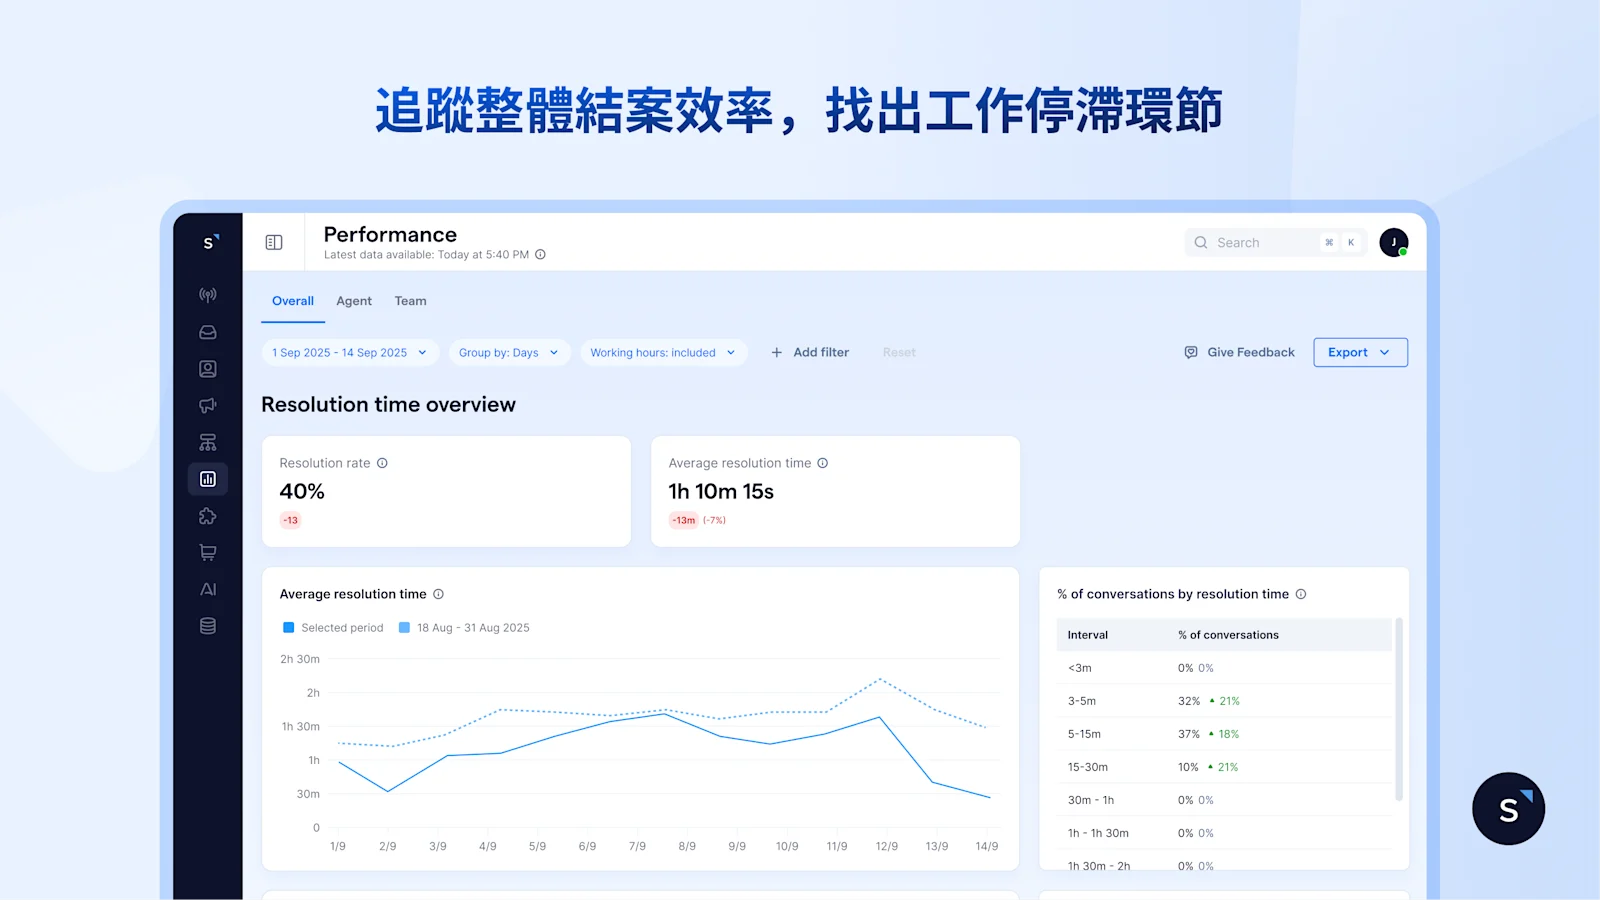
Task: Open the Channels broadcast section in sidebar
Action: [x=207, y=294]
